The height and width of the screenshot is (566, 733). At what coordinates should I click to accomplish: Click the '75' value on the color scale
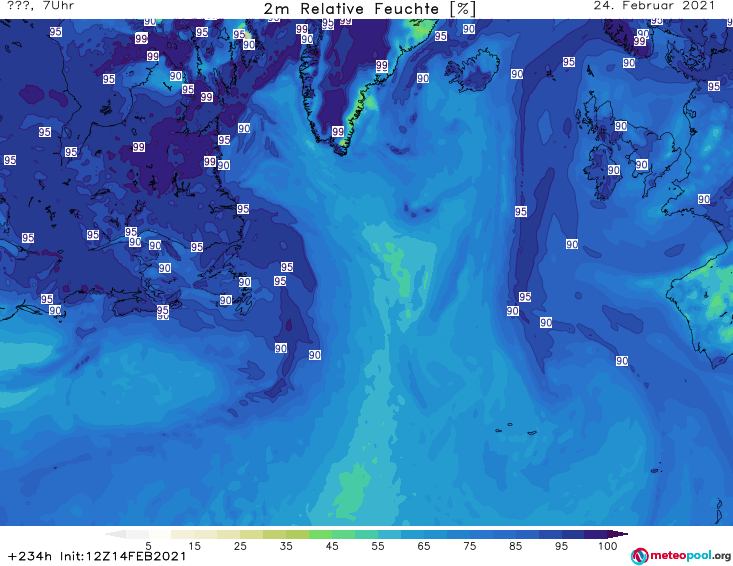point(469,546)
